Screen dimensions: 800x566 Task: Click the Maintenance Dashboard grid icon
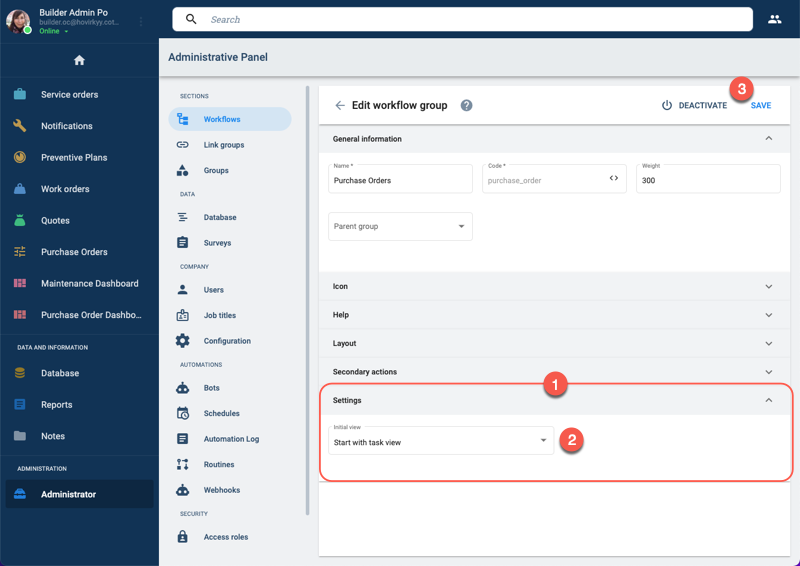pos(20,283)
